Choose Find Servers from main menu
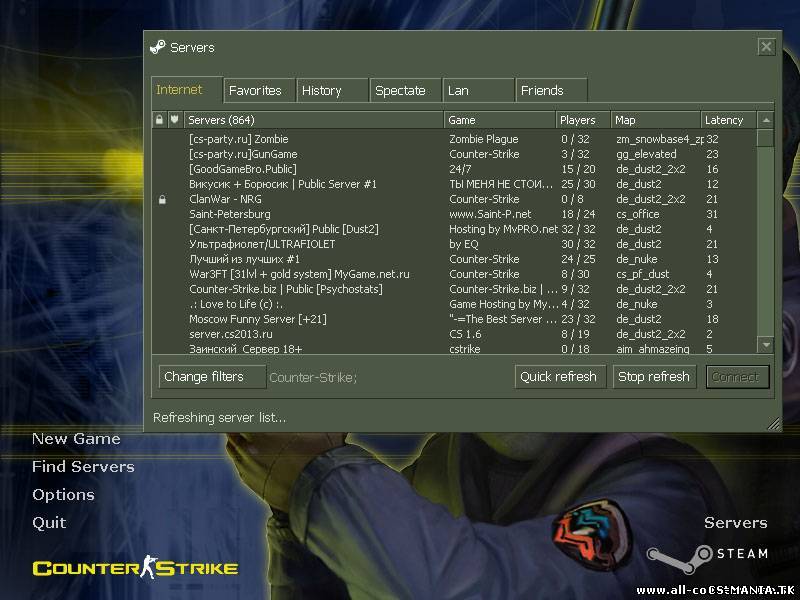The image size is (800, 600). pos(83,467)
